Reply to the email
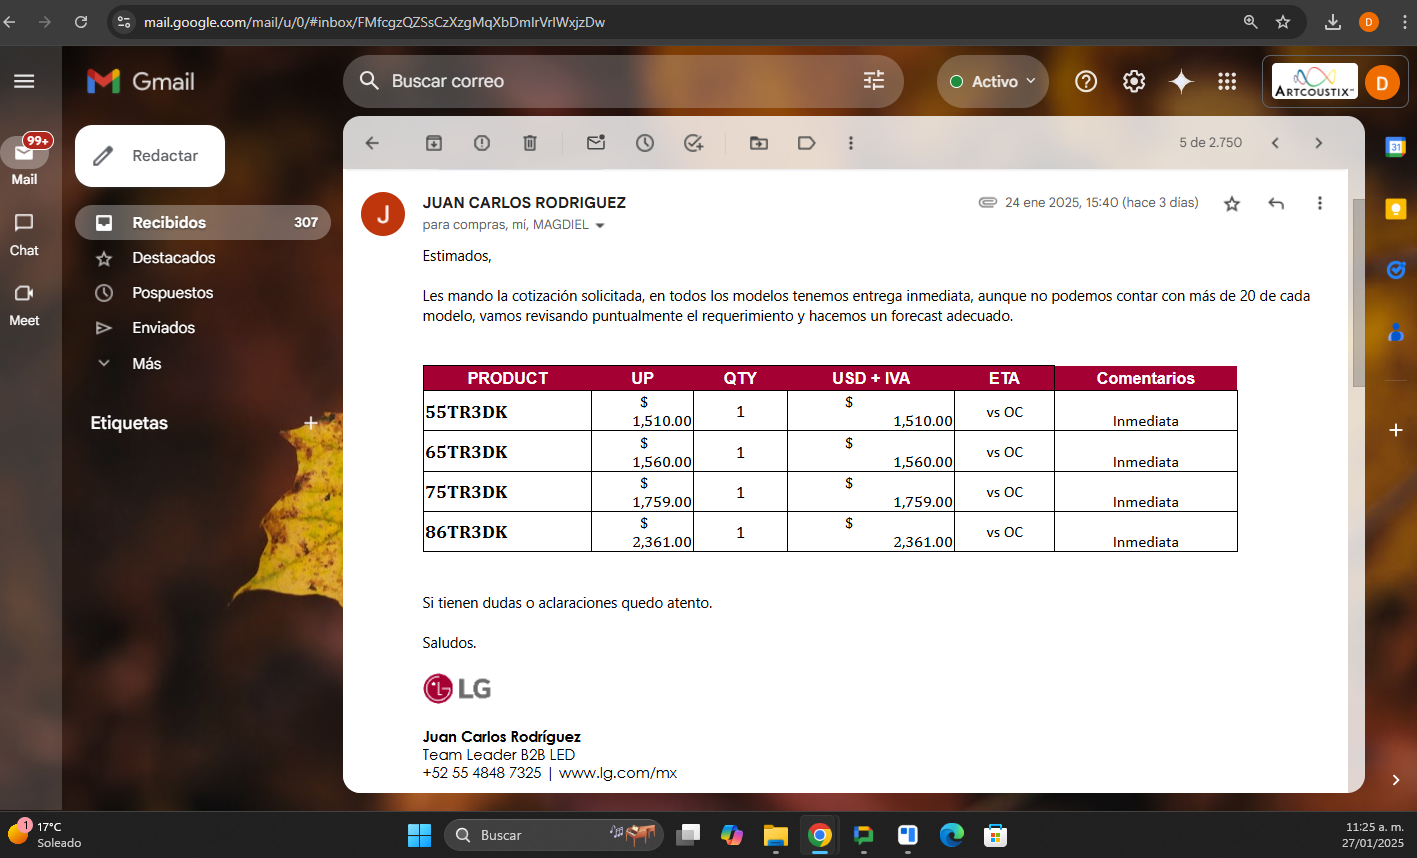Screen dimensions: 1417x858 pos(1276,203)
